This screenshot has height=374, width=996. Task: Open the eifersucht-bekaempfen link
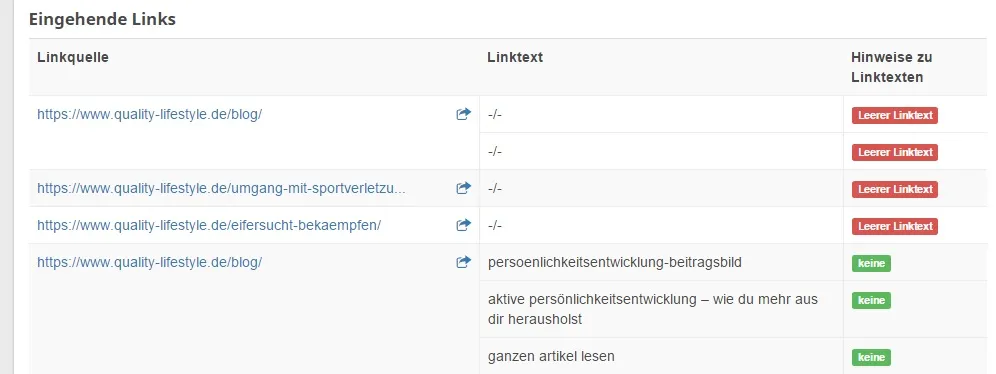(x=209, y=225)
